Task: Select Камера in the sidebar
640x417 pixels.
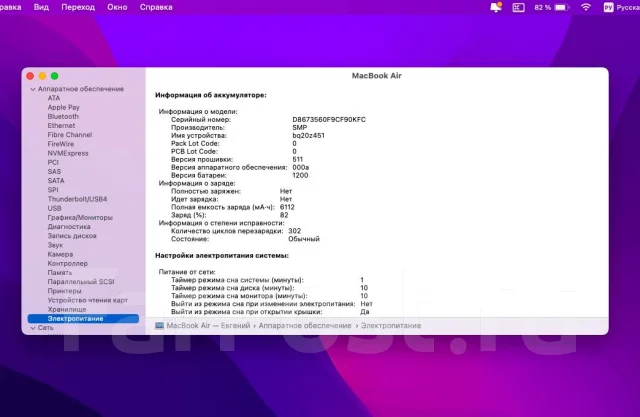Action: (x=60, y=254)
